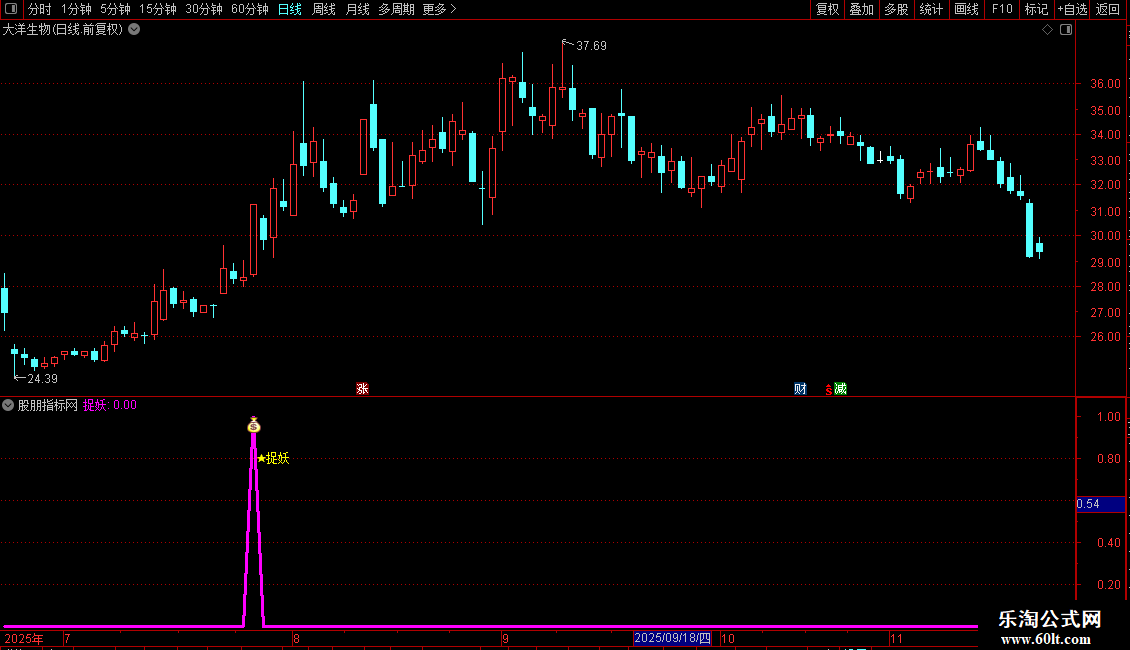Click the 叠加 overlay button

pos(861,9)
